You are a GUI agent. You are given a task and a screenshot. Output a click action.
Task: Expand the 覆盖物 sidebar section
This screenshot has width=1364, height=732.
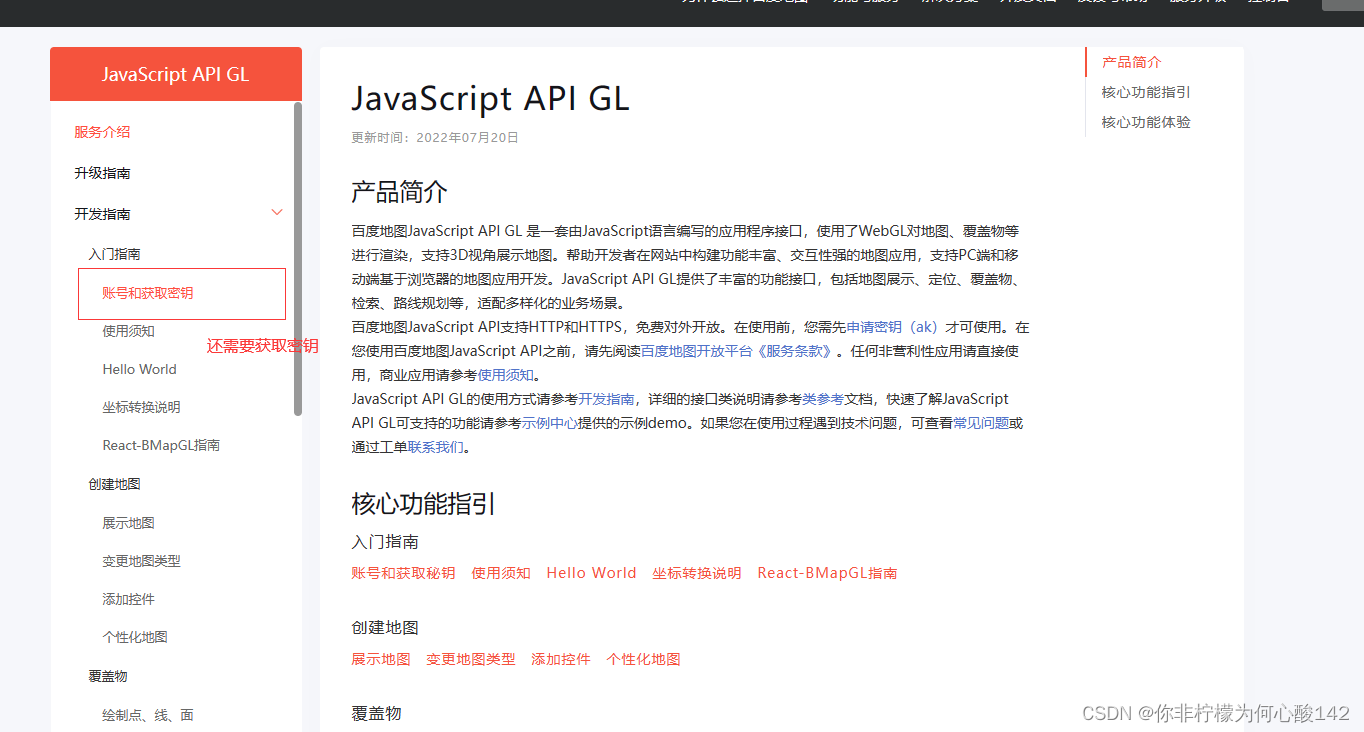(x=108, y=675)
